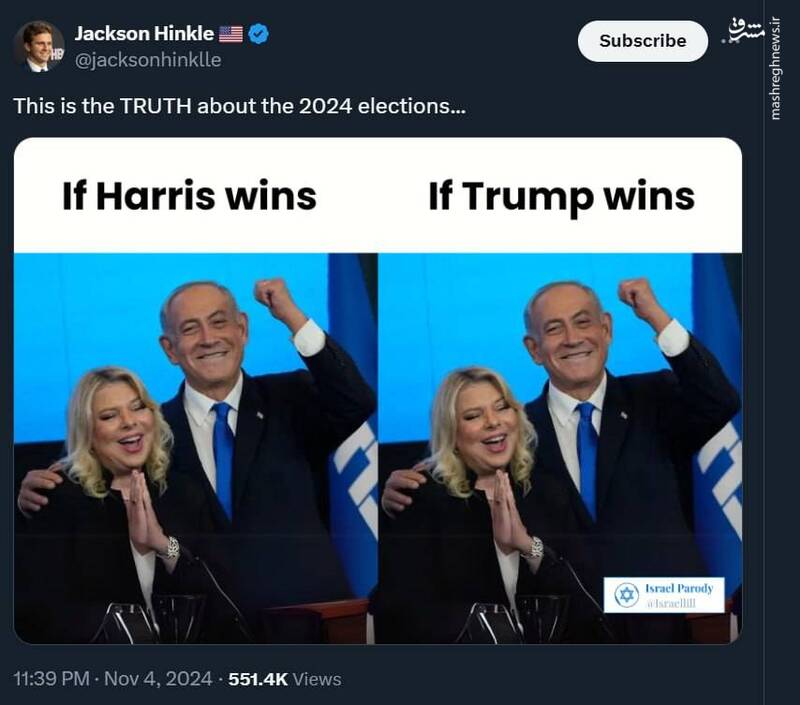Click the Star of David icon
Image resolution: width=800 pixels, height=705 pixels.
626,594
